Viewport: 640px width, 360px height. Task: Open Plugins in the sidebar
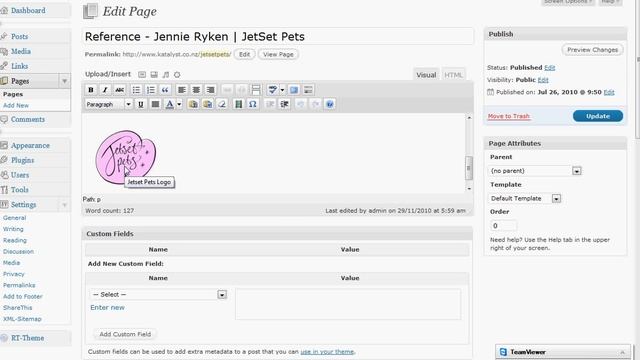click(22, 160)
